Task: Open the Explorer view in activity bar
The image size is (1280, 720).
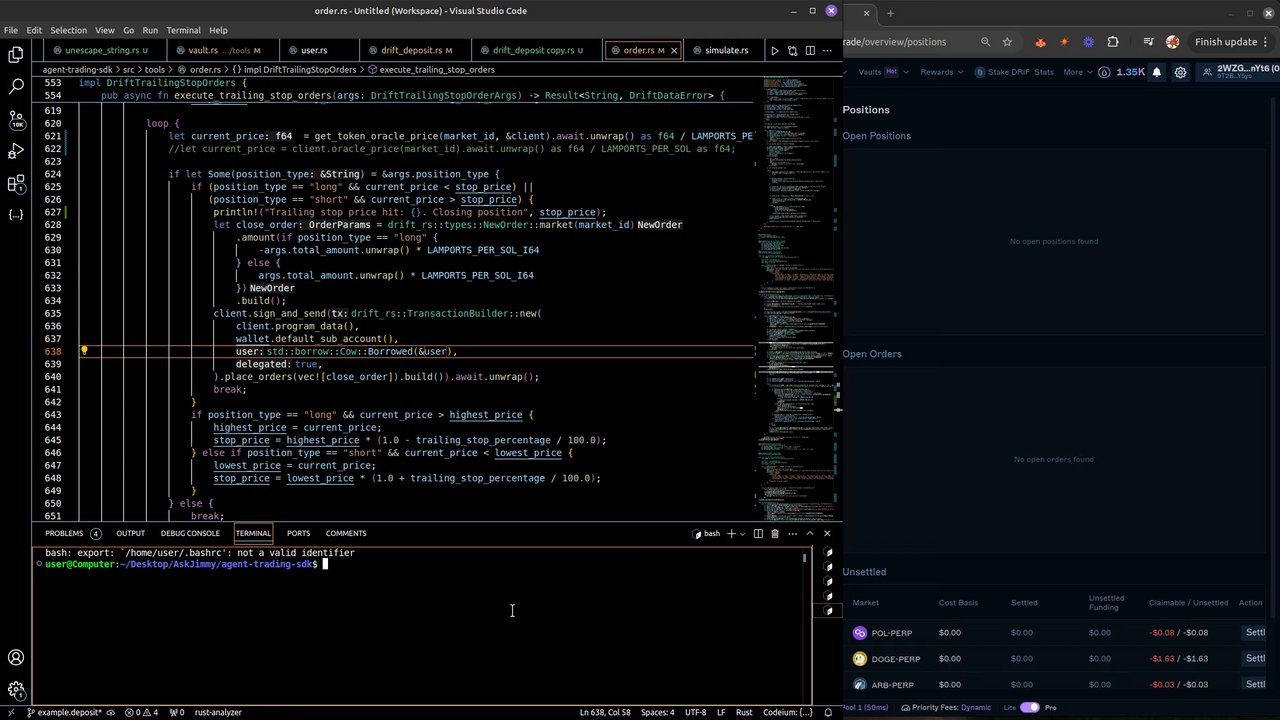Action: coord(16,55)
